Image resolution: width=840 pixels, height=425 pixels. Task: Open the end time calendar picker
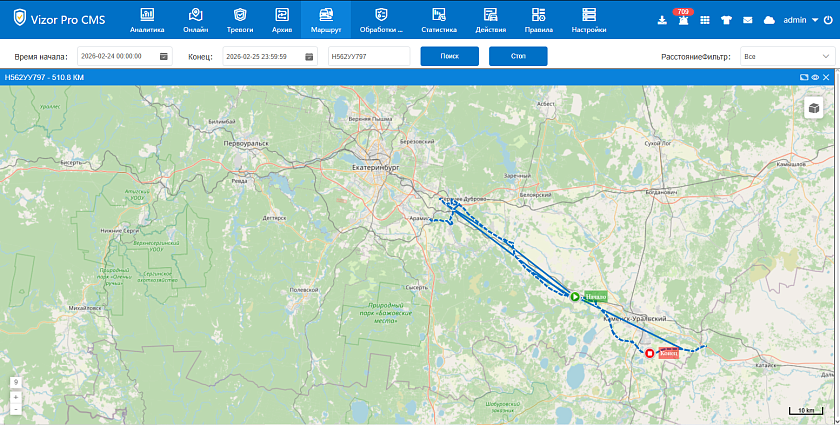click(x=307, y=56)
